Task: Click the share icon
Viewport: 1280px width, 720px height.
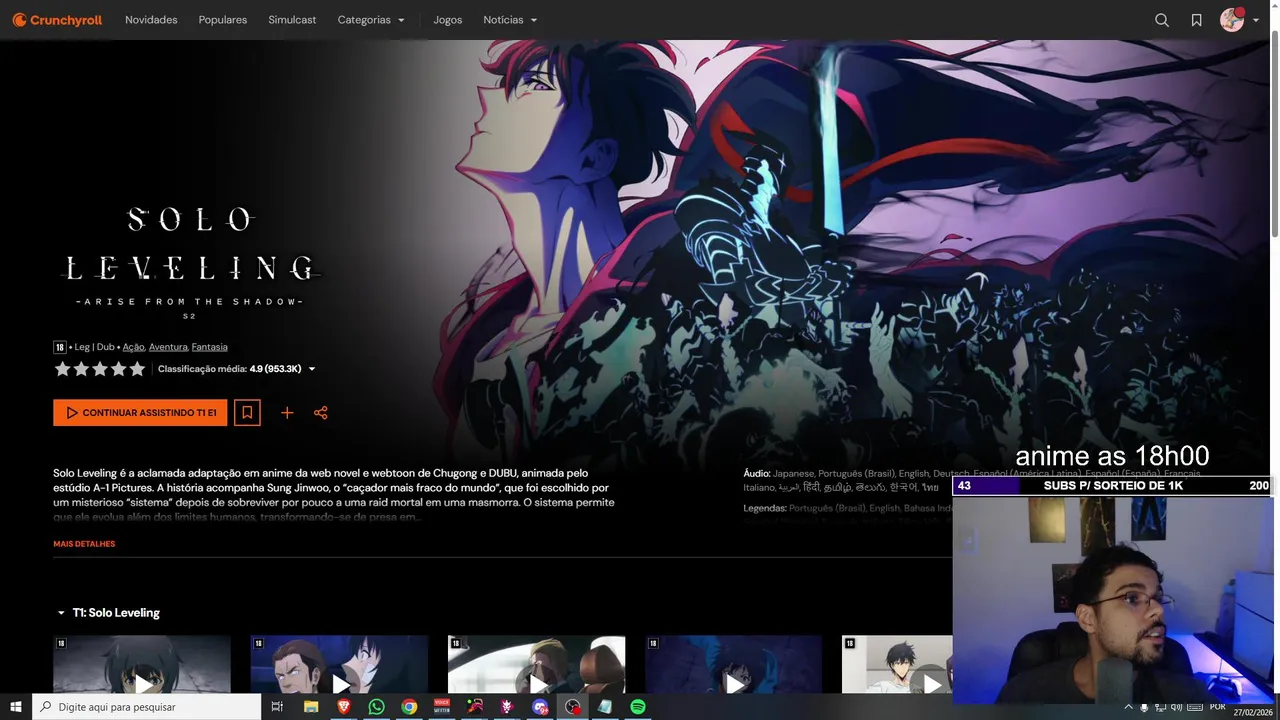Action: (x=321, y=413)
